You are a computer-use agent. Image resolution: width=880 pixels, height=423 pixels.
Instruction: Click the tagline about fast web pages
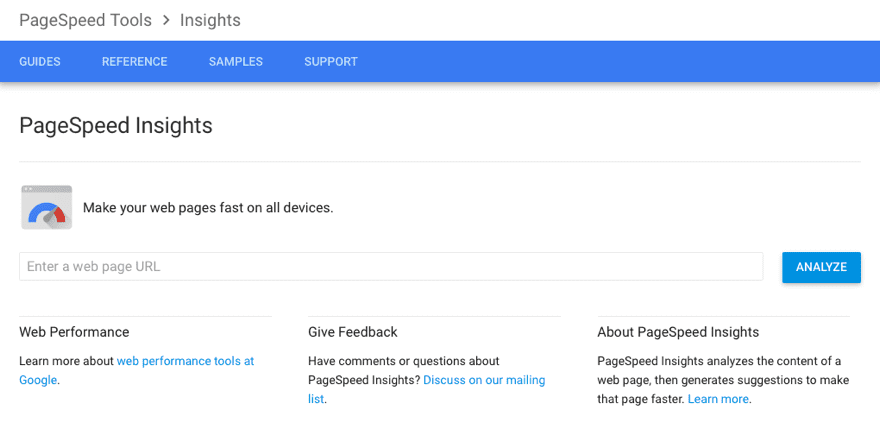[208, 208]
